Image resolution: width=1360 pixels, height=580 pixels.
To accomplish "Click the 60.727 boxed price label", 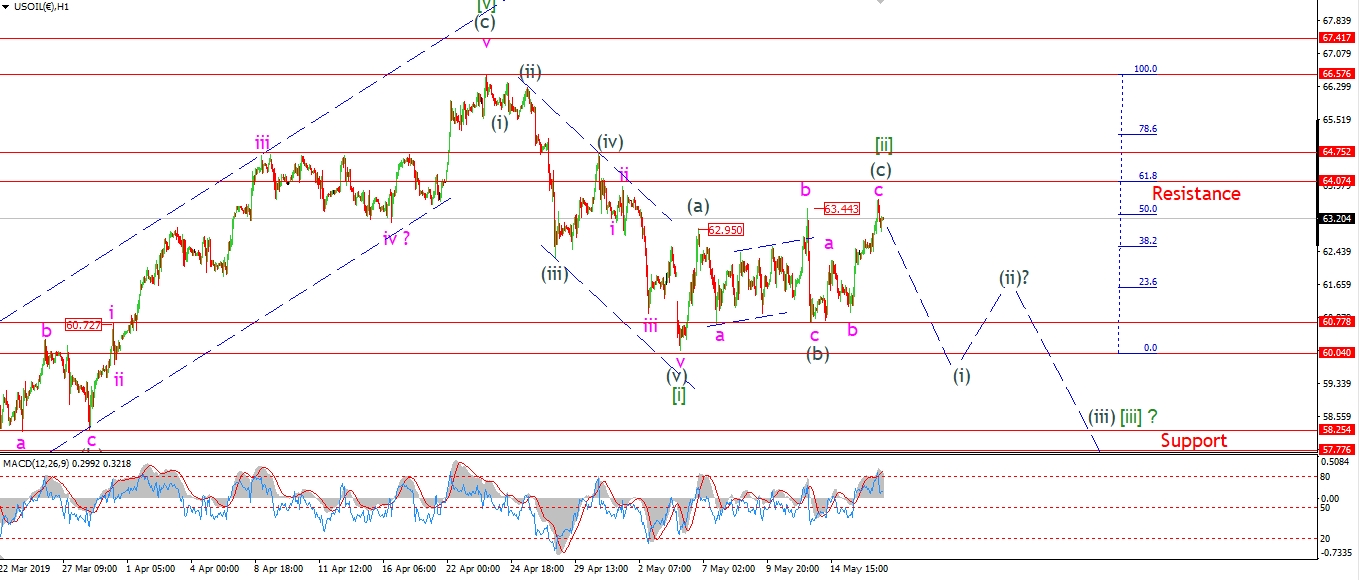I will pos(84,325).
